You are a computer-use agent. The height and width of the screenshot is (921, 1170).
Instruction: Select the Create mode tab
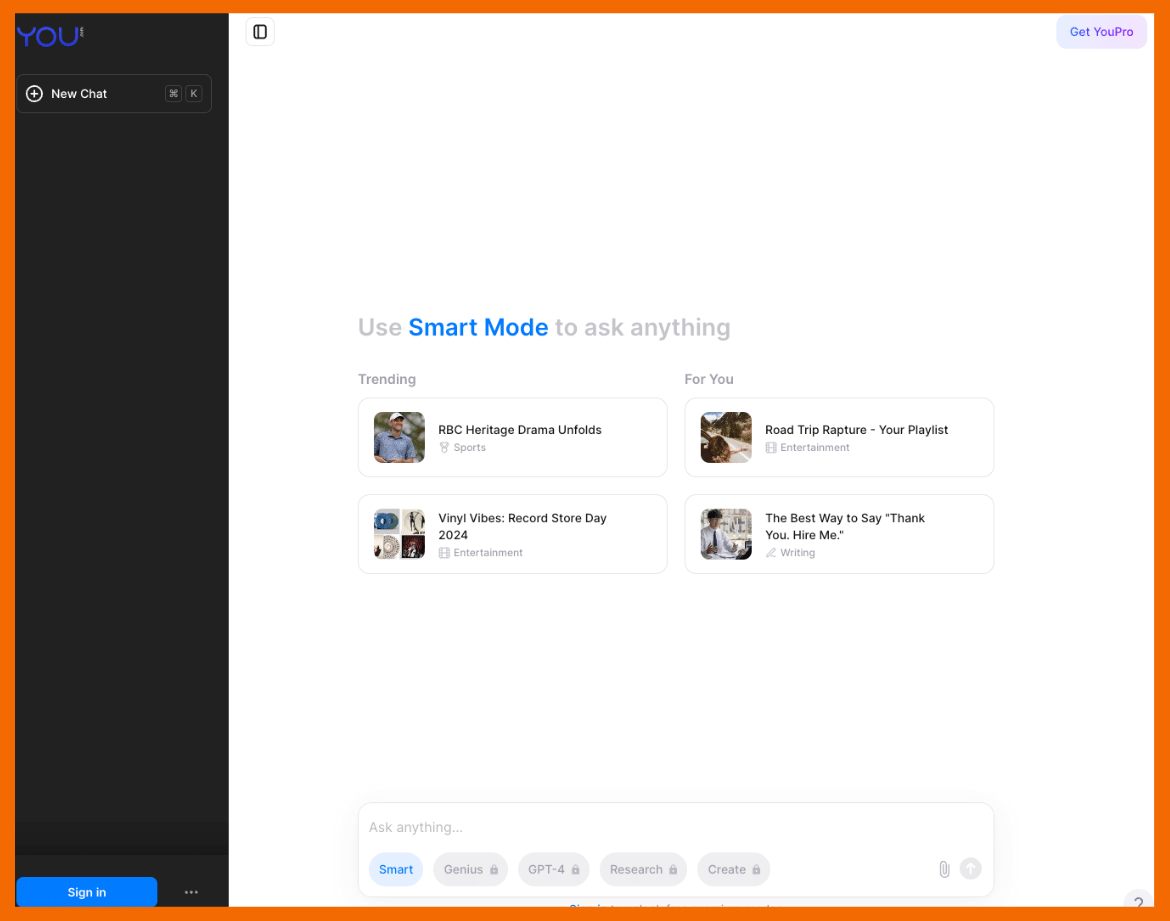tap(727, 869)
